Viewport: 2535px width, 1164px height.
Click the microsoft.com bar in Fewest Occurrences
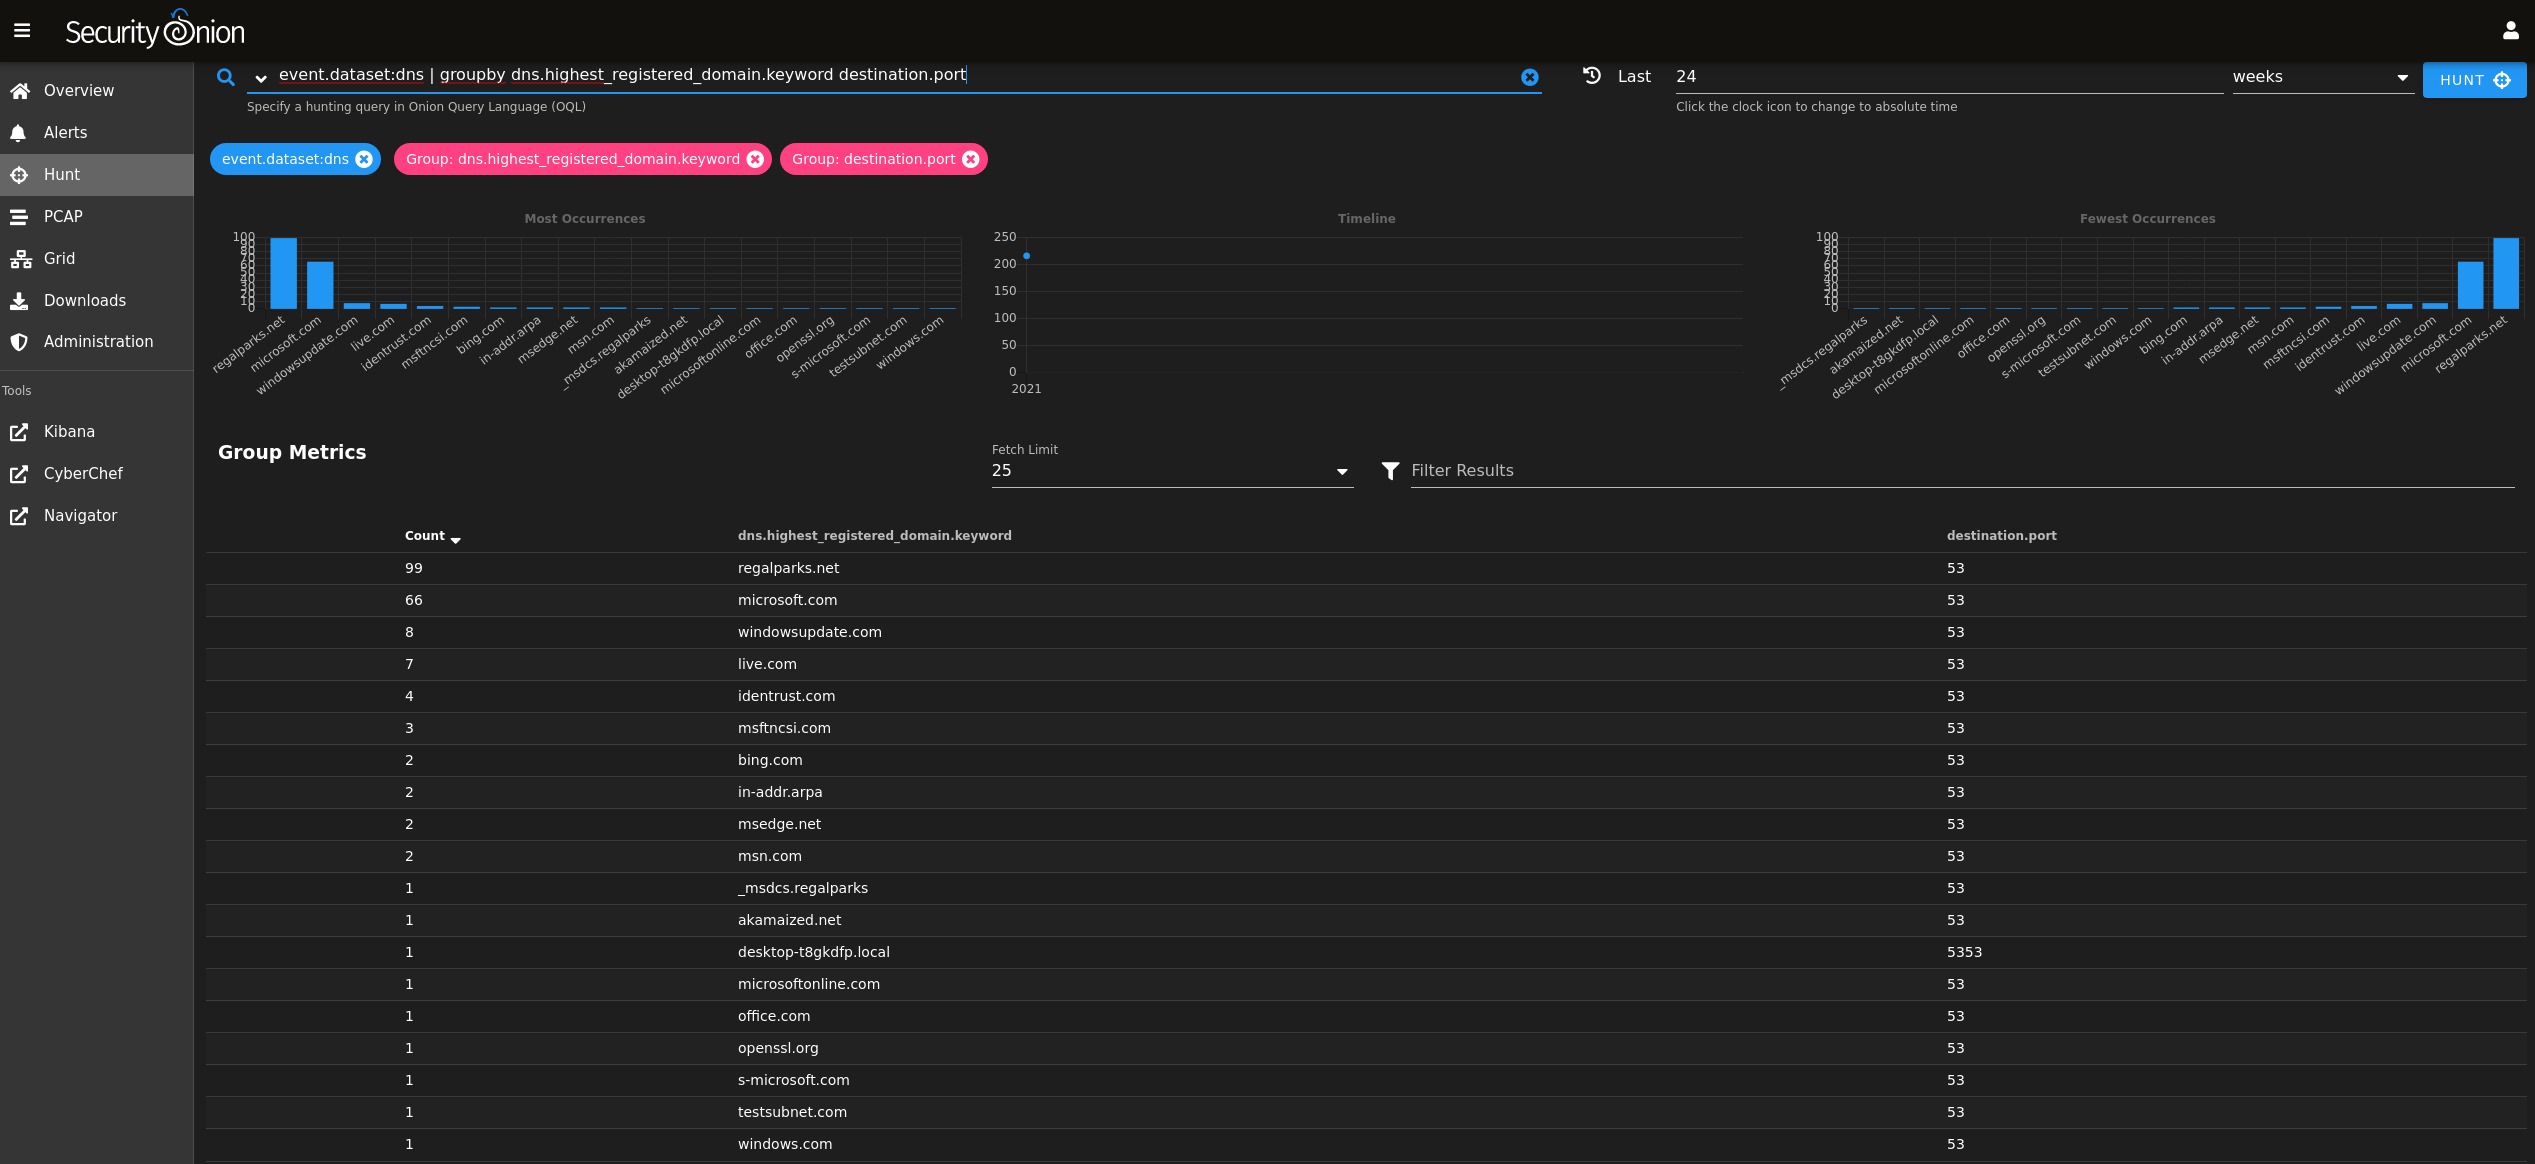point(2470,285)
